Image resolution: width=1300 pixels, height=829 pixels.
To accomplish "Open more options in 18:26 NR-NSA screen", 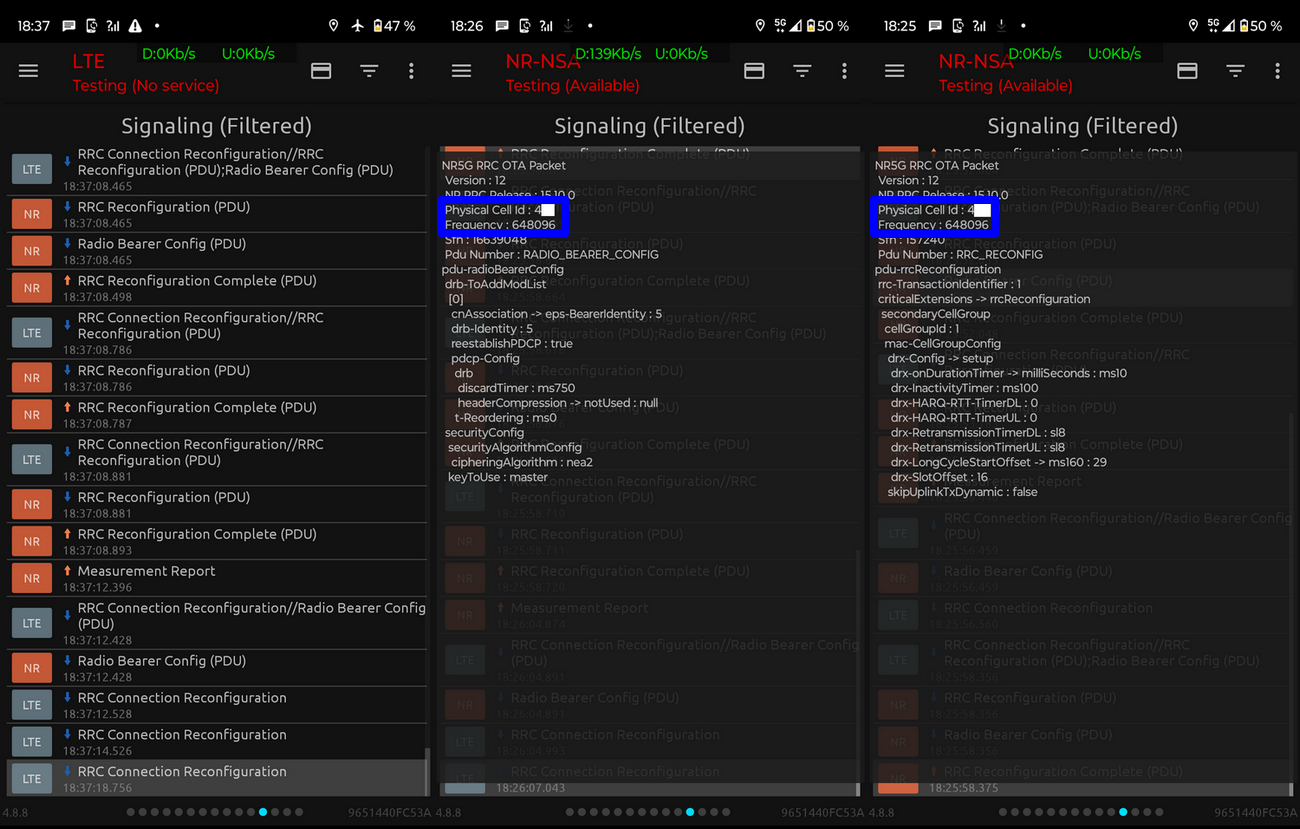I will pos(844,71).
